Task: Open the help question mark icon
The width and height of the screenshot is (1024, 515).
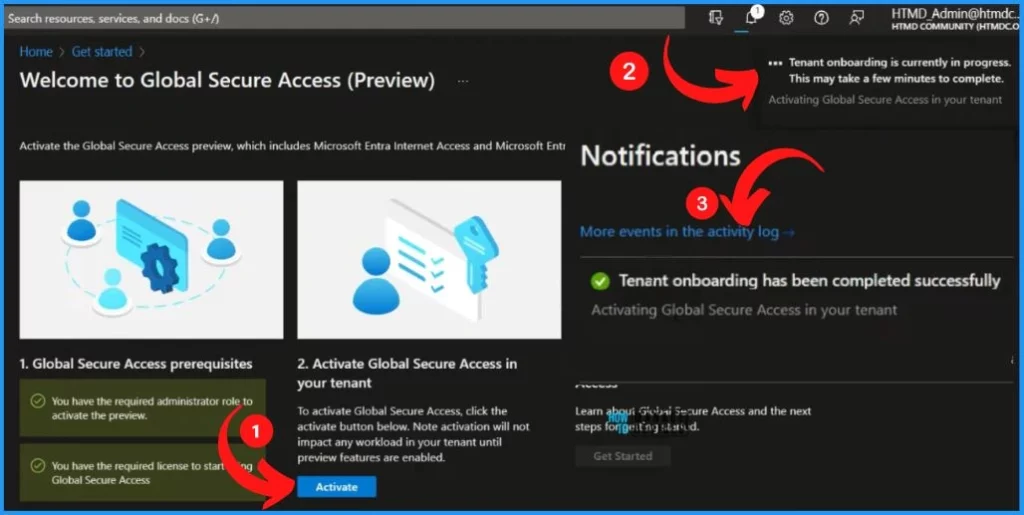Action: (822, 18)
